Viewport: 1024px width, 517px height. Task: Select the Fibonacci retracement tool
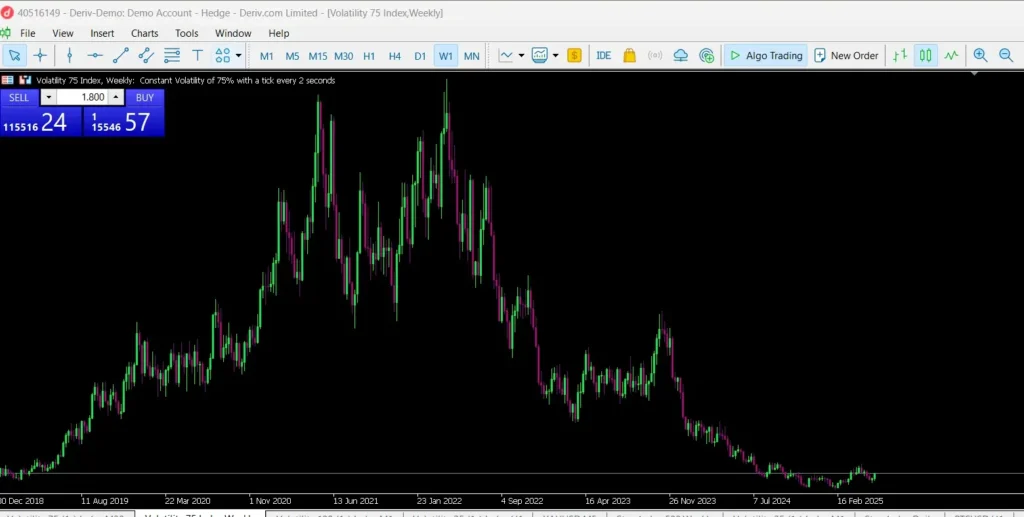tap(172, 55)
